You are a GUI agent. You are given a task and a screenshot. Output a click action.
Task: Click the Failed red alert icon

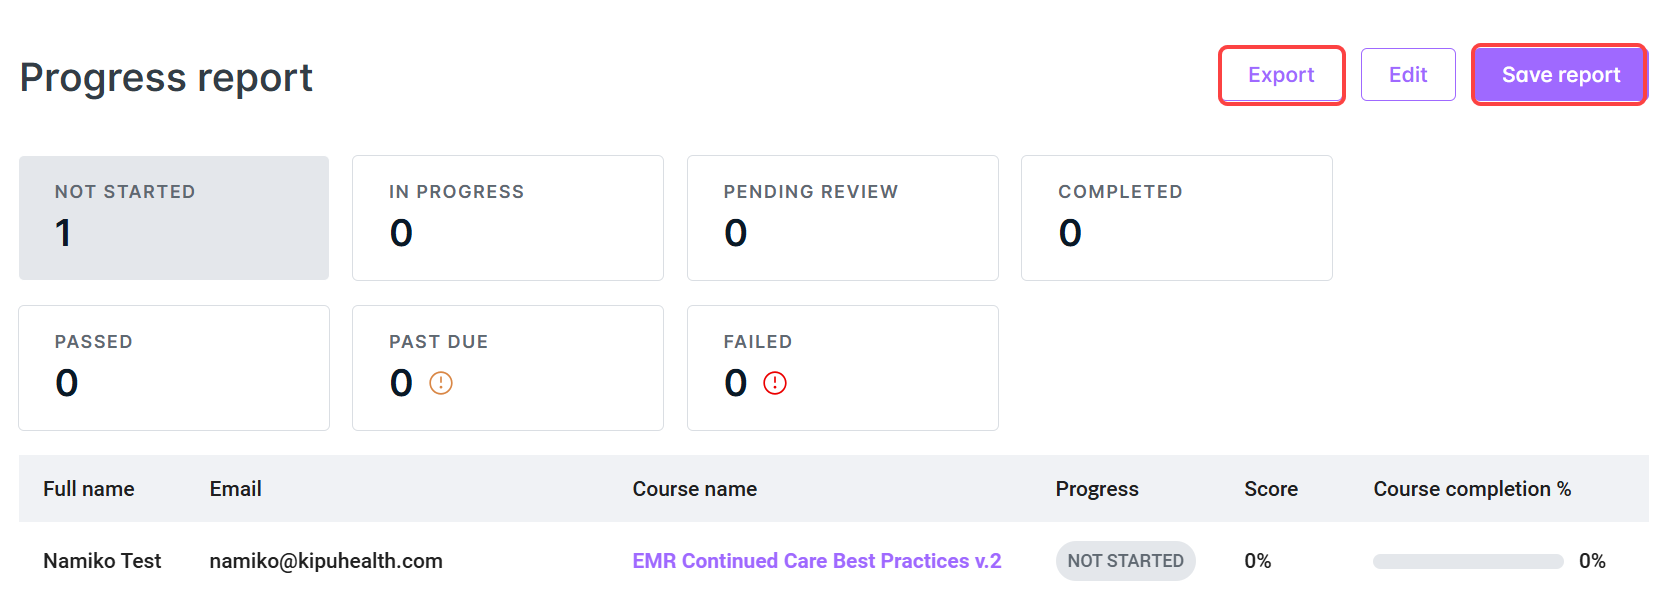pos(775,383)
